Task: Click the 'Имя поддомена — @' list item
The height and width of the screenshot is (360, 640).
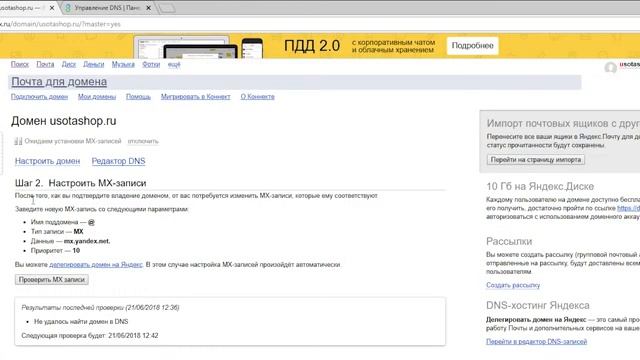Action: (x=62, y=222)
